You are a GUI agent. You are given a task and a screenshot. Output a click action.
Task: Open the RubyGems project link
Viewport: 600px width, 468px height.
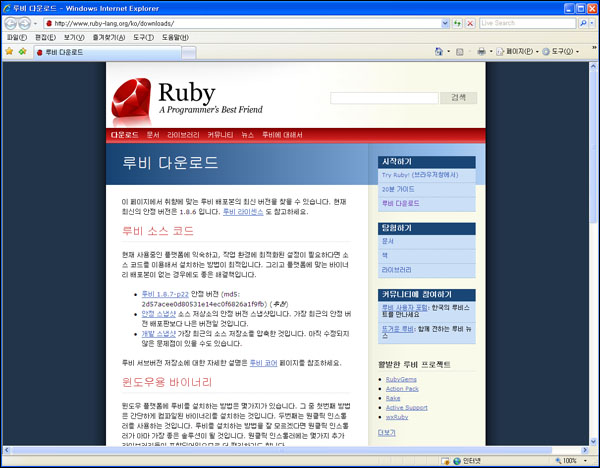click(x=401, y=380)
